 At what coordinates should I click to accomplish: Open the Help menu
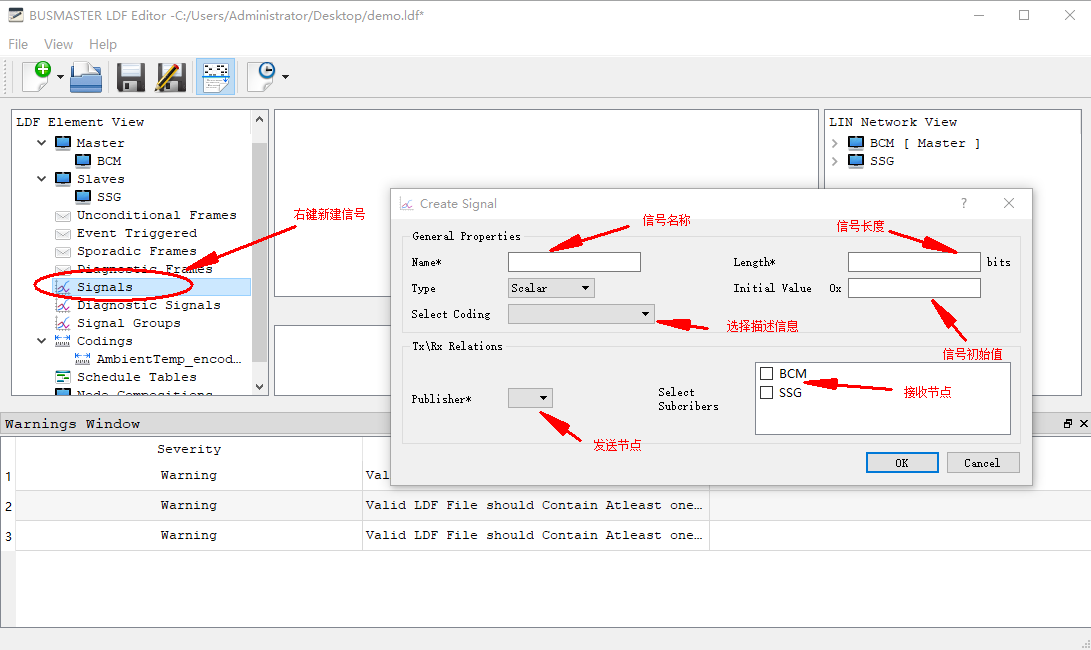click(103, 45)
